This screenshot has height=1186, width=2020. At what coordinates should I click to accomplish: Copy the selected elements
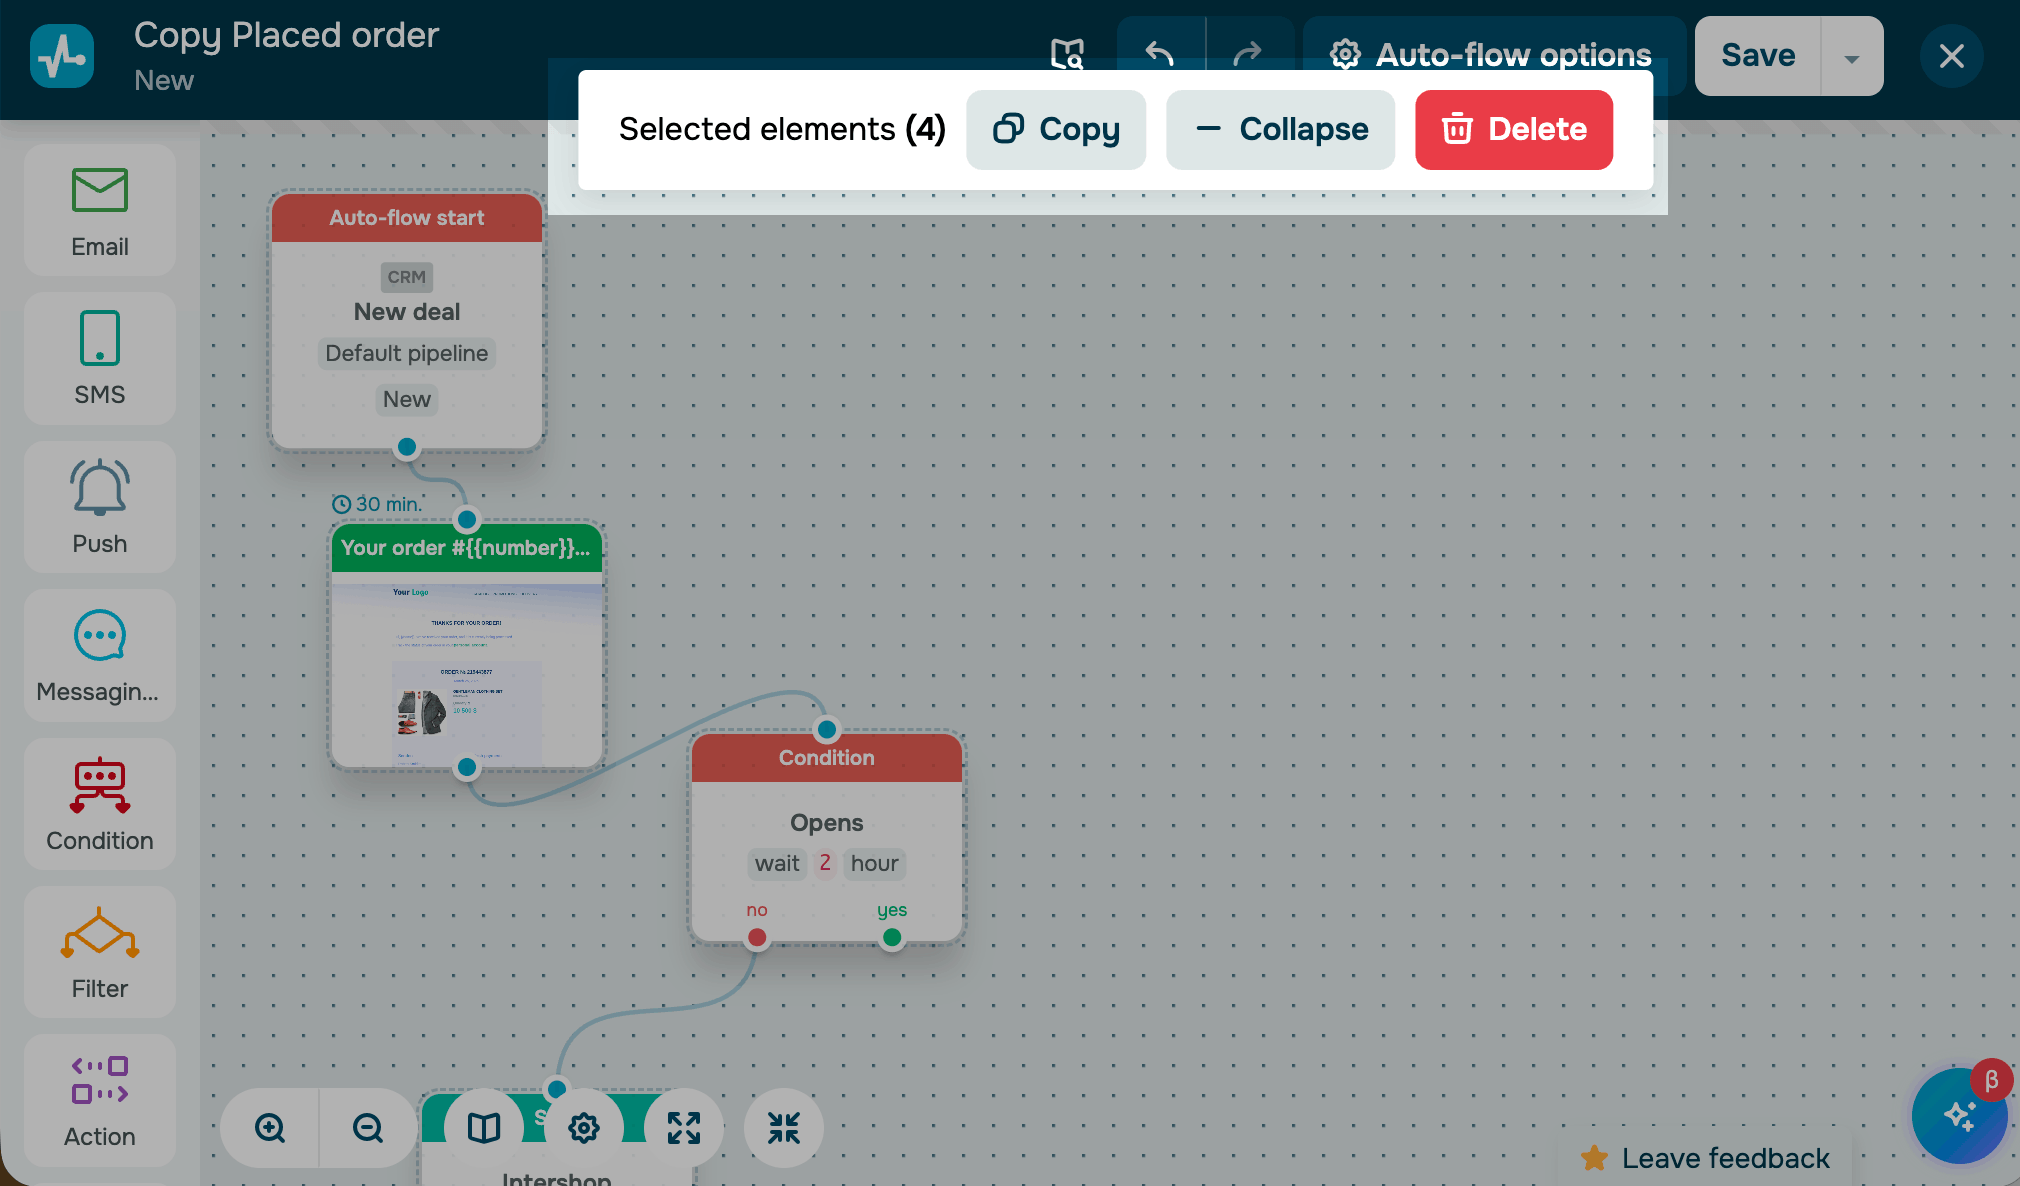(1056, 130)
